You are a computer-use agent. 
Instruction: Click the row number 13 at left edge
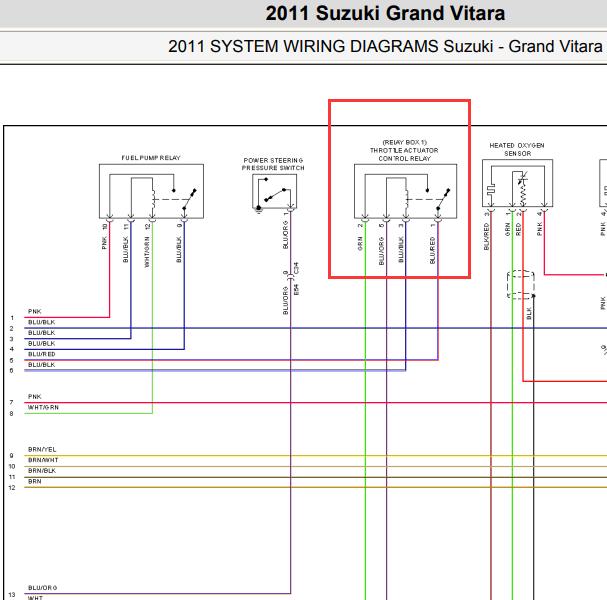tap(12, 595)
